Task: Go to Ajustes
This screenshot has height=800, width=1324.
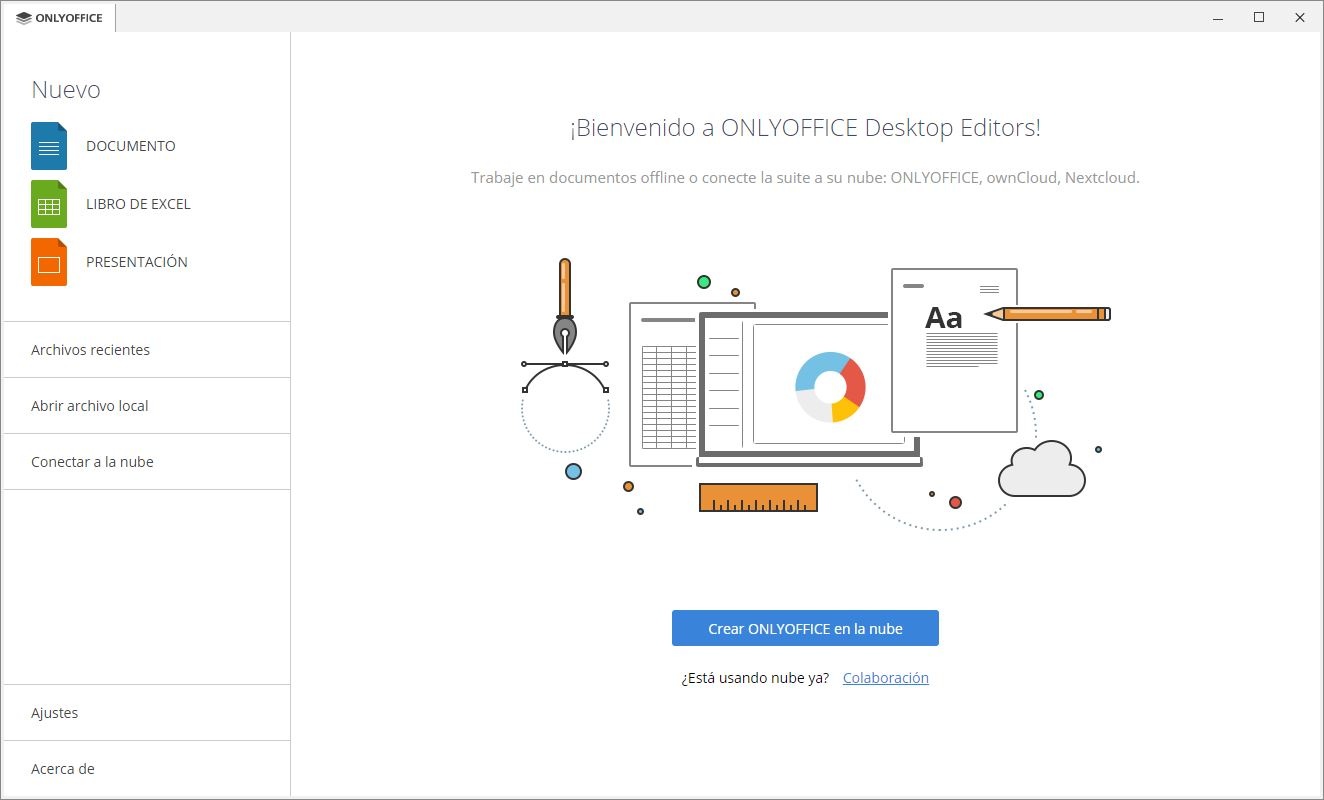Action: click(x=147, y=713)
